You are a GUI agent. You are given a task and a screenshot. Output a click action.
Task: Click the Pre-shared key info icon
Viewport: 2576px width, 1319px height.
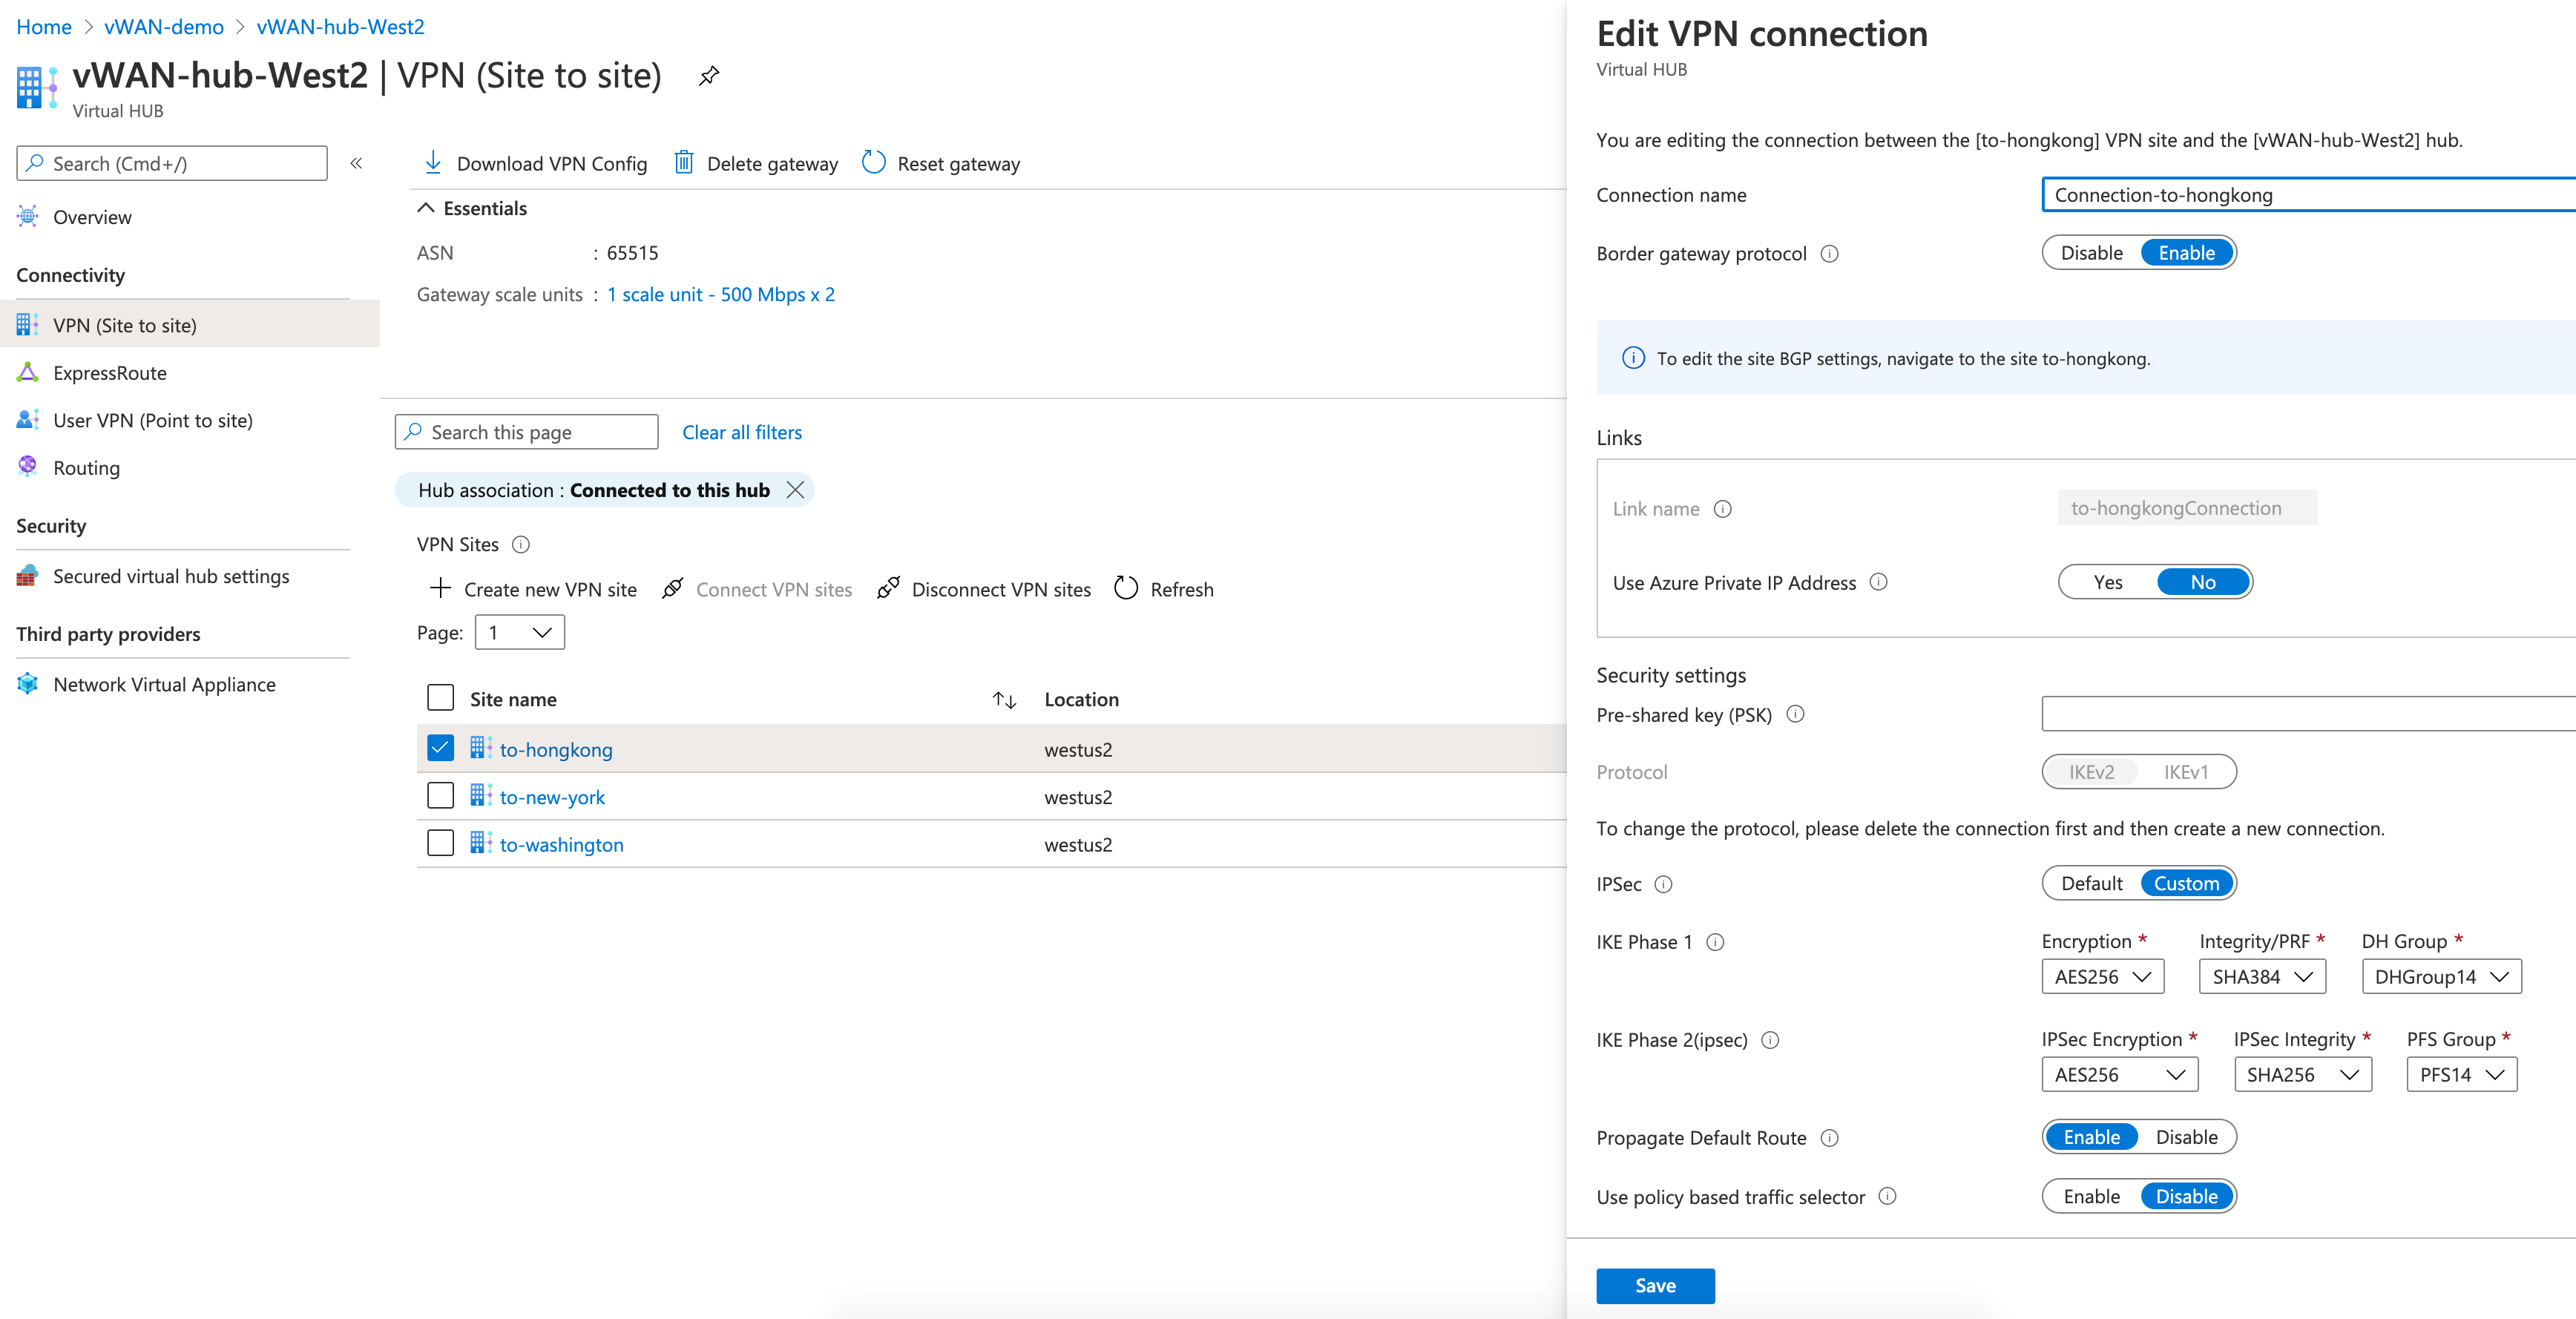tap(1795, 714)
